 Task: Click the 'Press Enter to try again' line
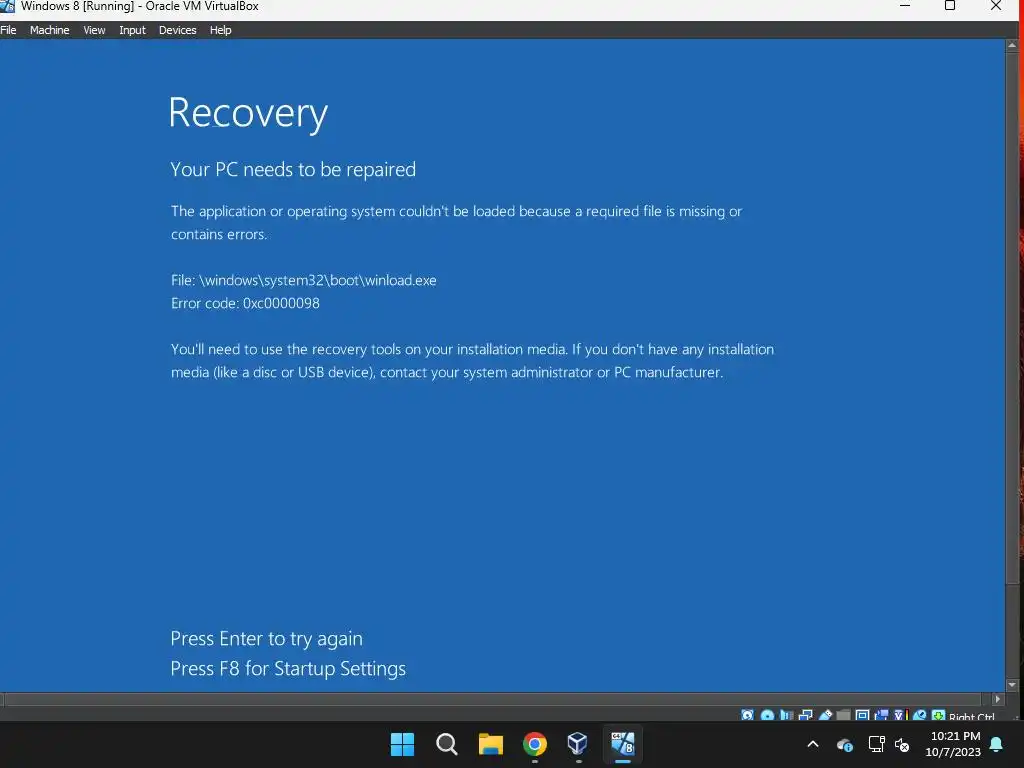click(x=266, y=638)
